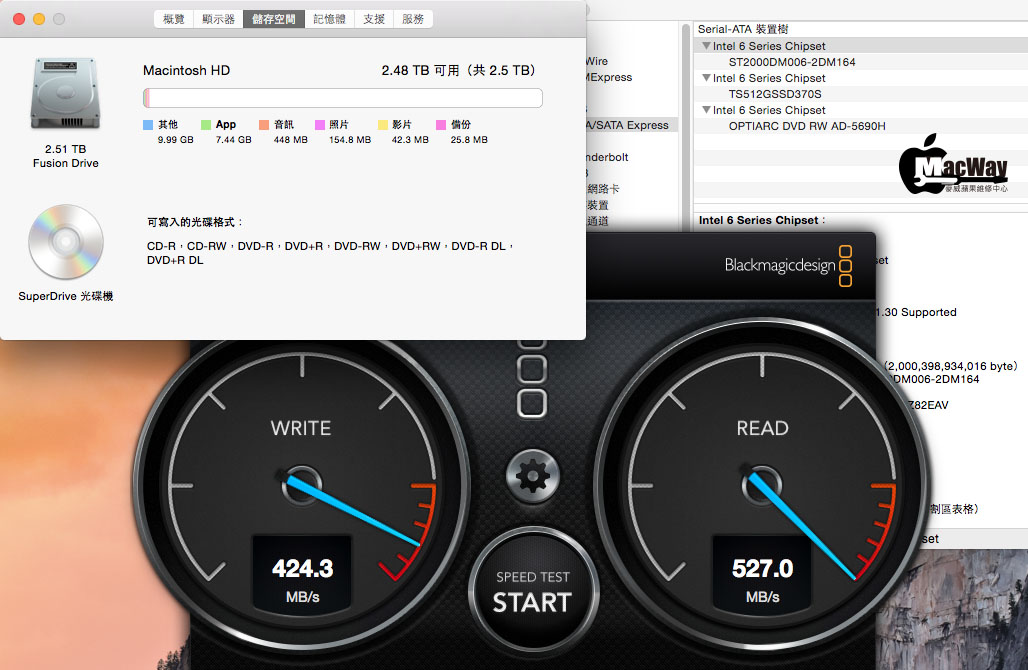Switch to the 服務 tab
1028x670 pixels.
click(x=413, y=19)
